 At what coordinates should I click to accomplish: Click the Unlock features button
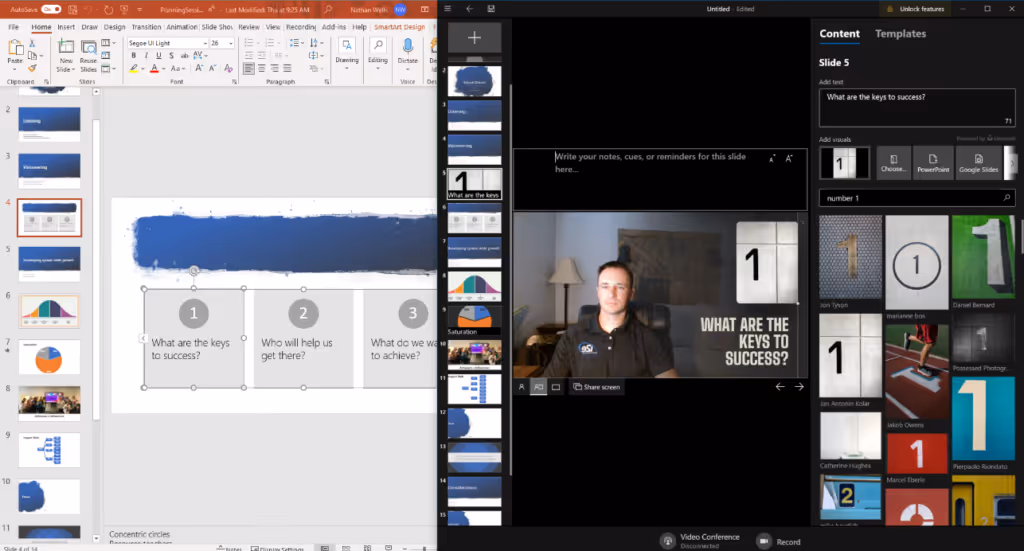[916, 9]
